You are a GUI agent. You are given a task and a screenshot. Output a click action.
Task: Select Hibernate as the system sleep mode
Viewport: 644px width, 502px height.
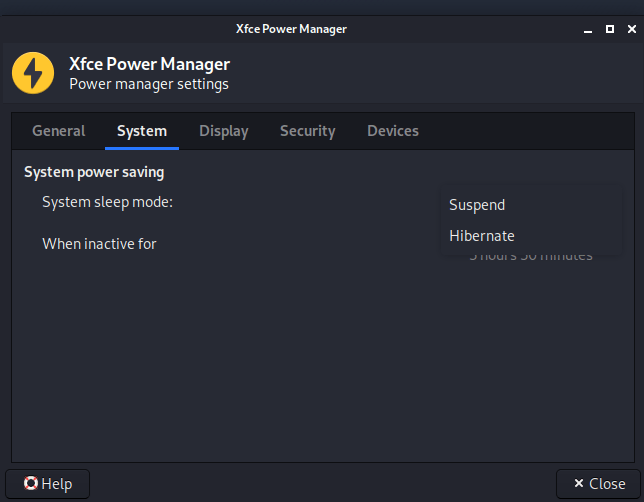482,236
